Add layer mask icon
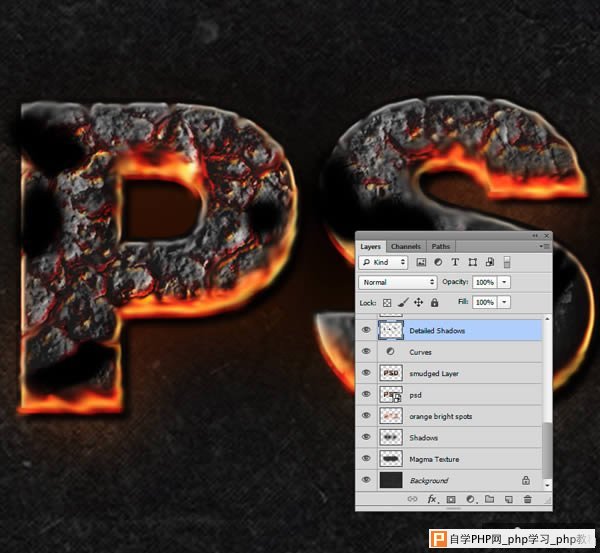 (451, 499)
